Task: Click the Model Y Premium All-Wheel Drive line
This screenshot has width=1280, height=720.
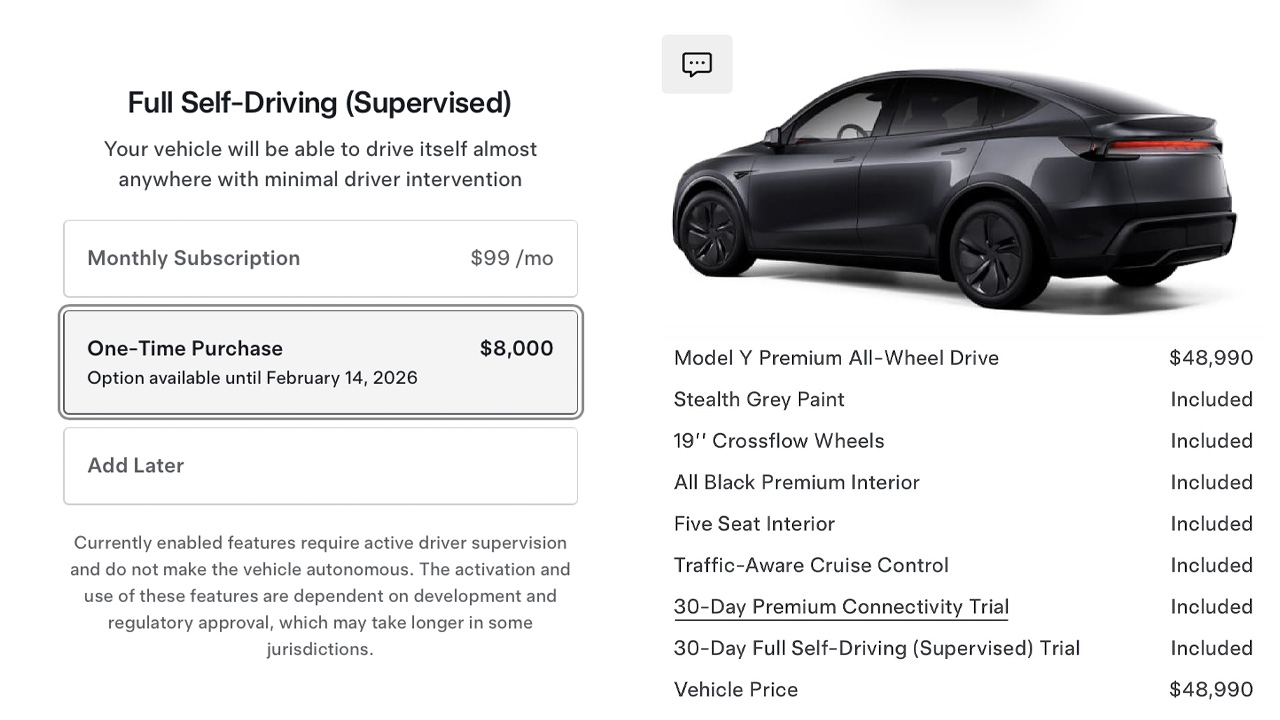Action: click(836, 358)
